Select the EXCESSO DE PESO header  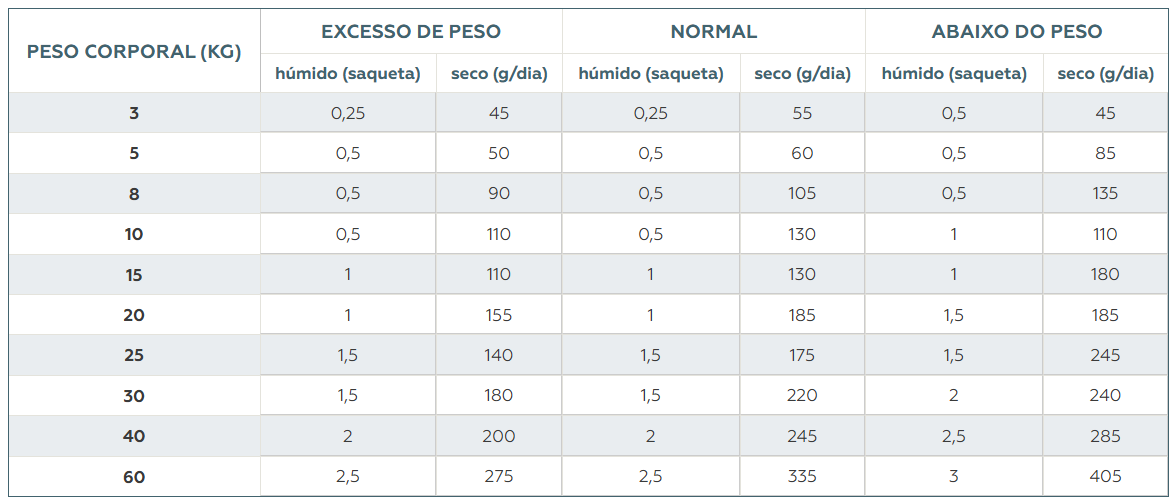[x=411, y=32]
